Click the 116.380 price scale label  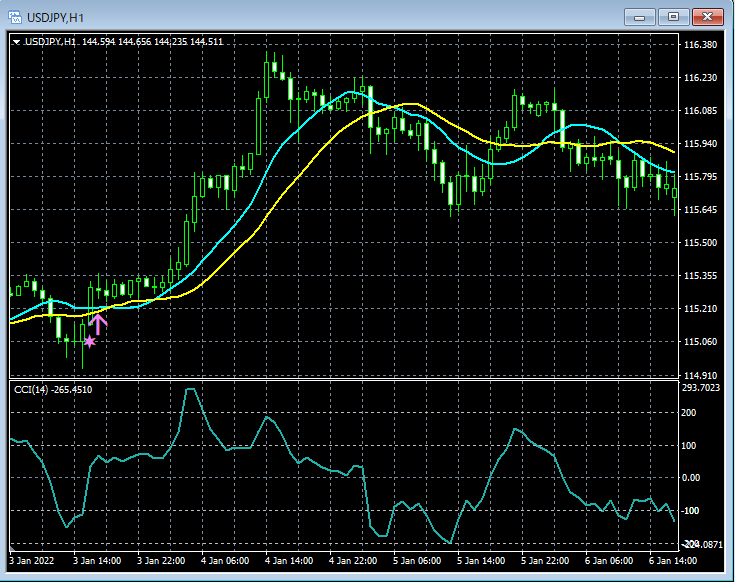point(700,45)
